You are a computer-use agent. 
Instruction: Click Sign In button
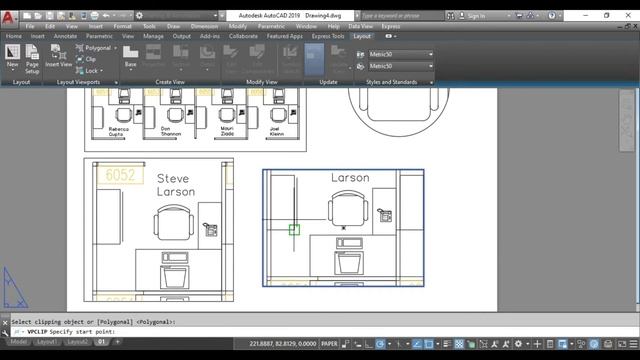[x=473, y=16]
